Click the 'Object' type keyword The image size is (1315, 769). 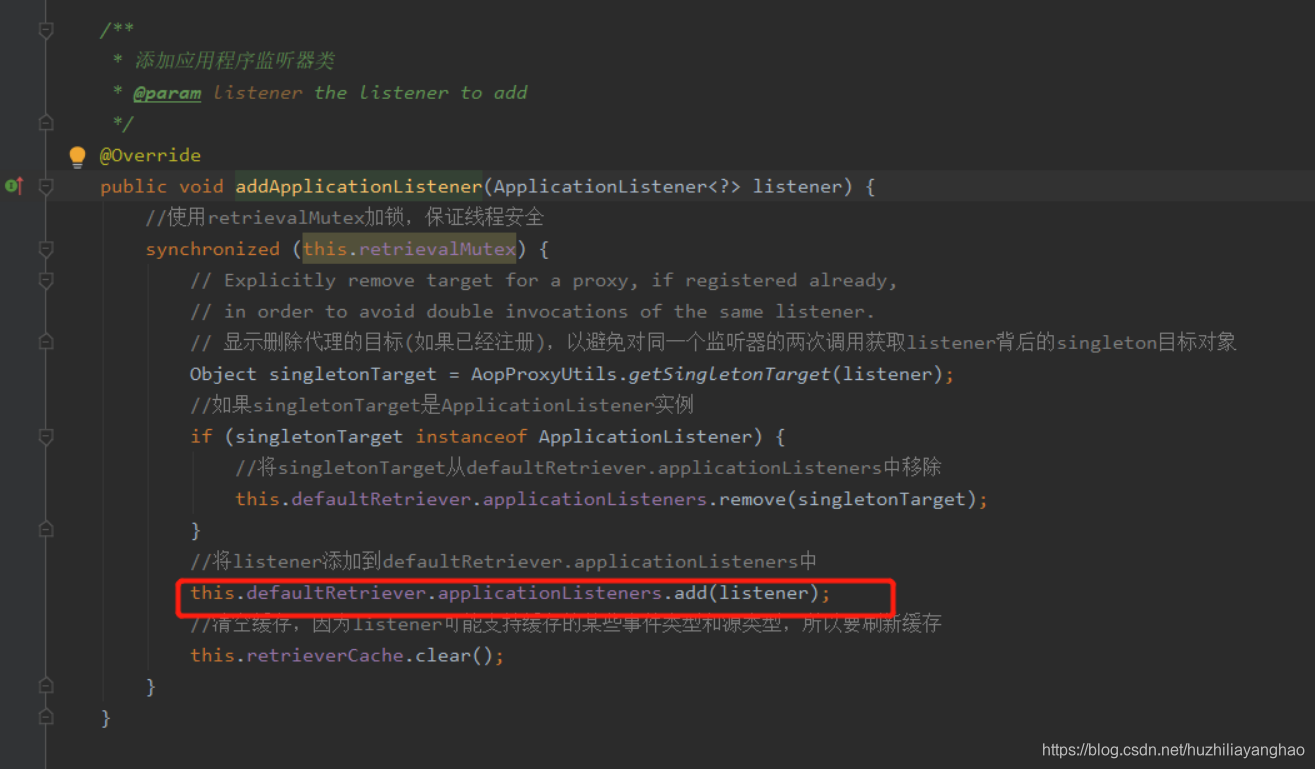[224, 374]
